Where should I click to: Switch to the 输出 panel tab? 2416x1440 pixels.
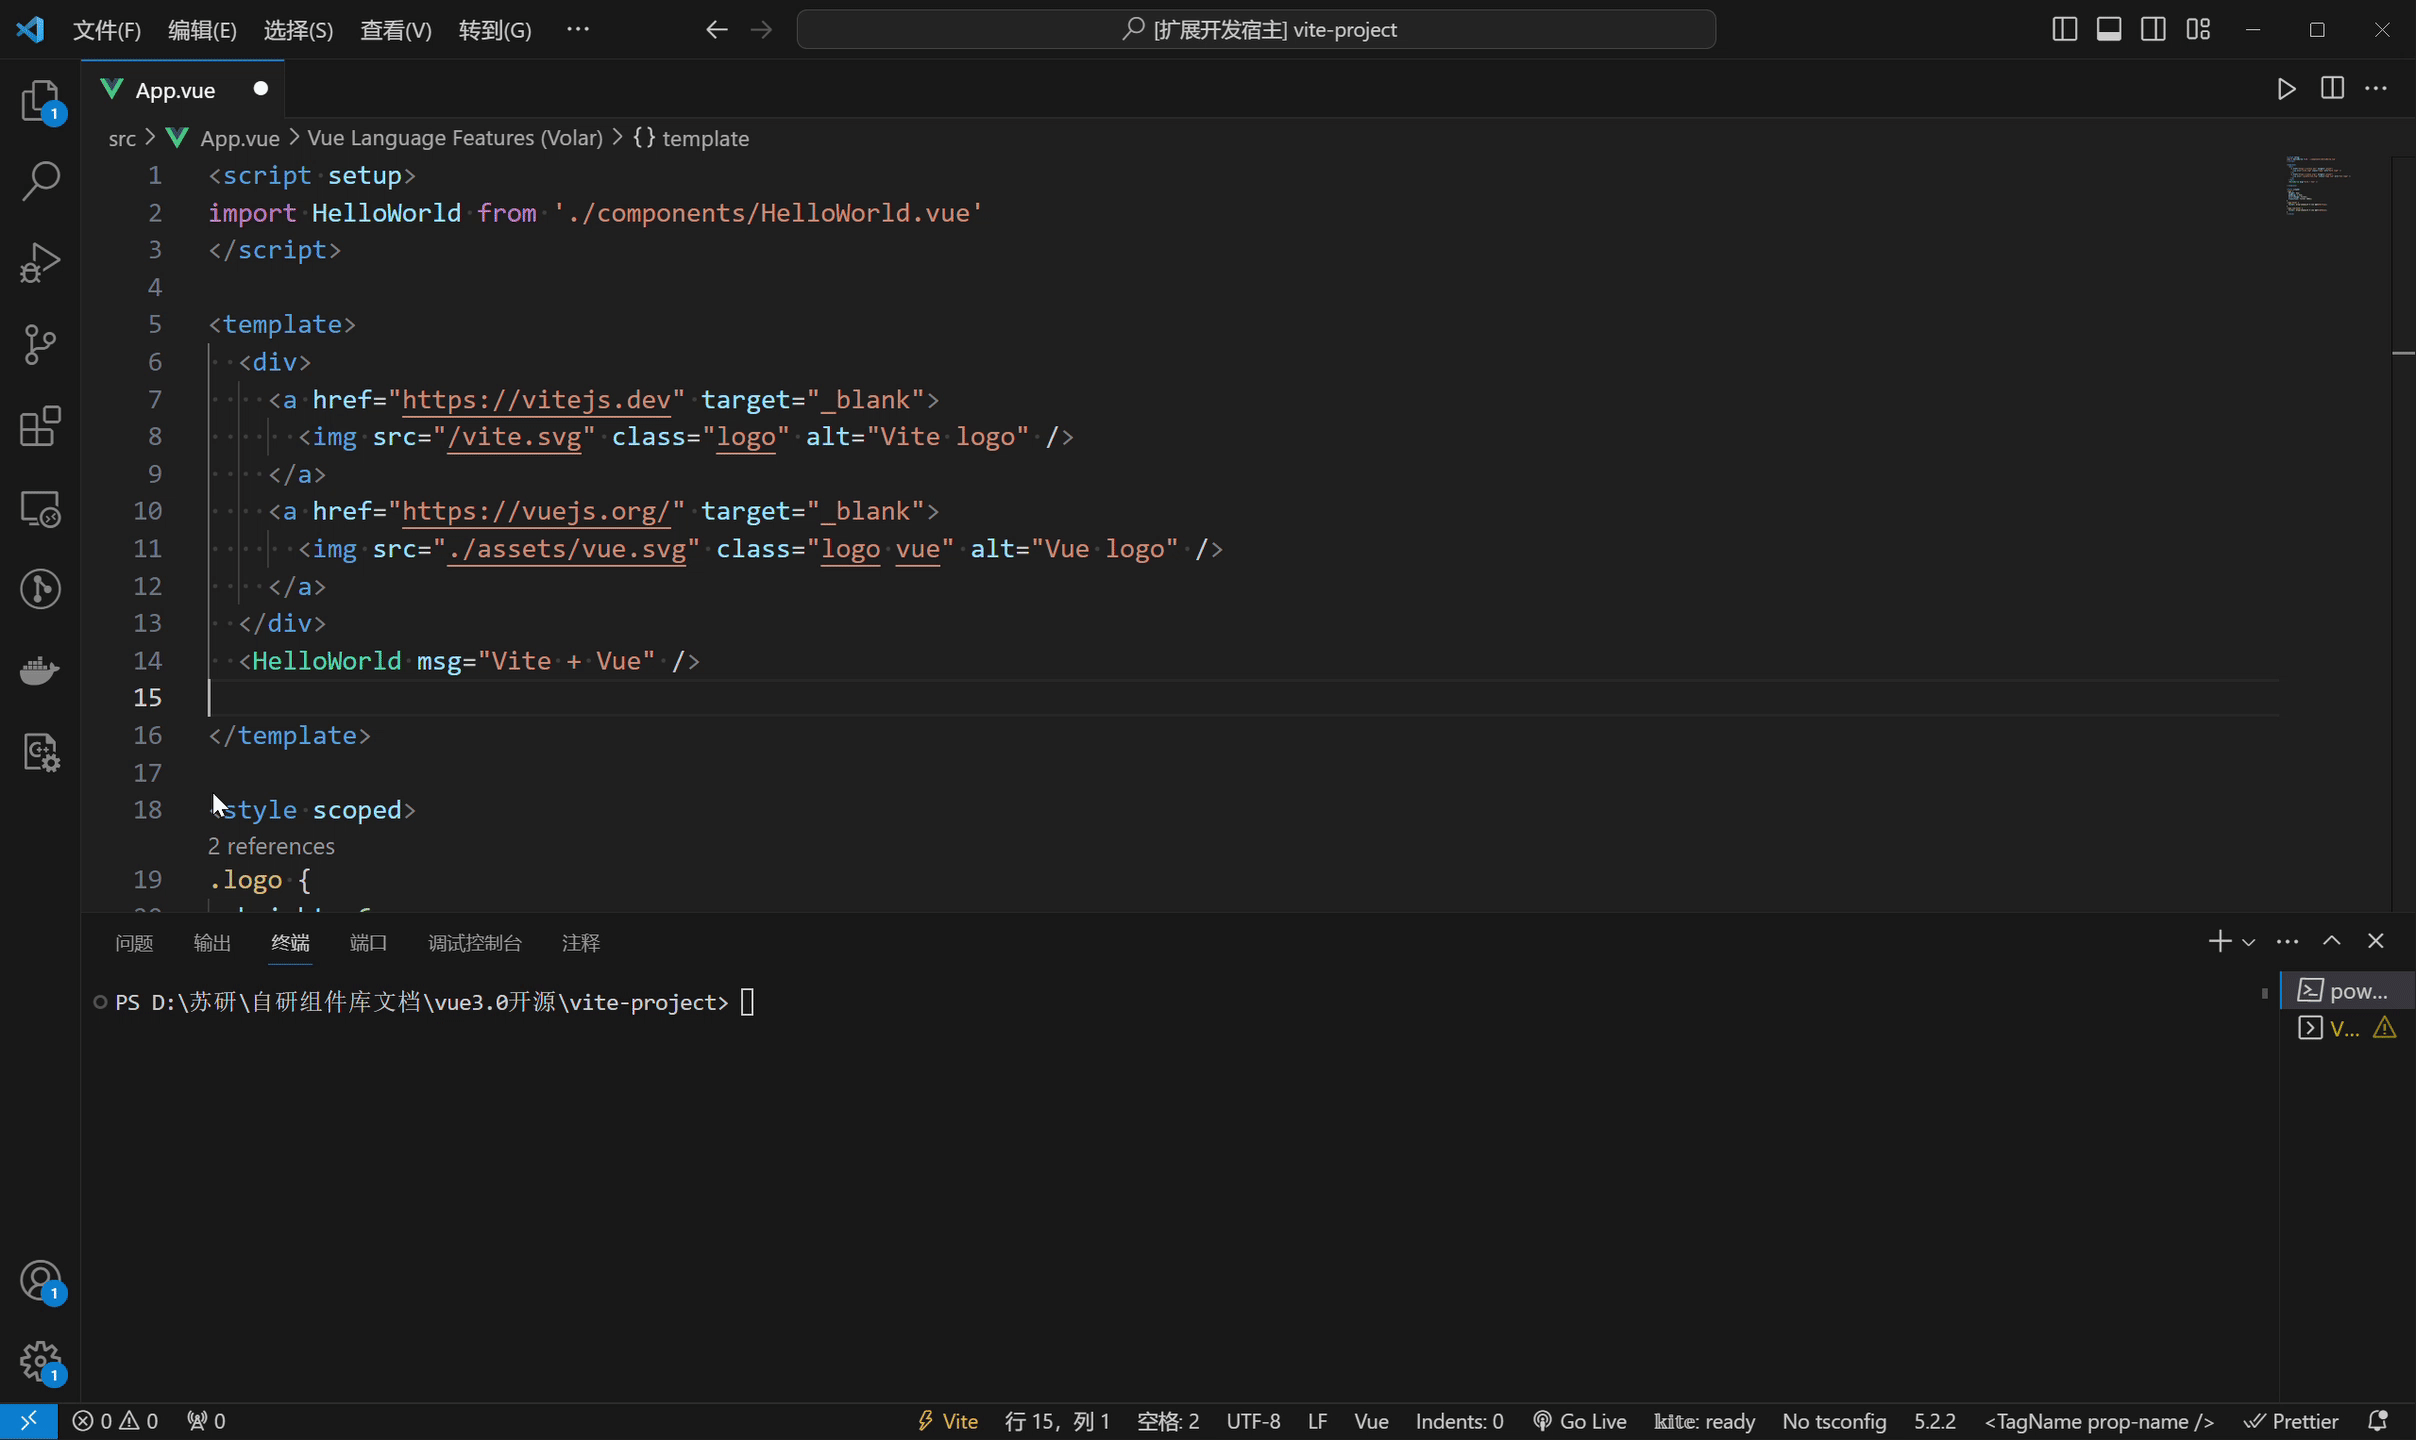click(x=212, y=943)
